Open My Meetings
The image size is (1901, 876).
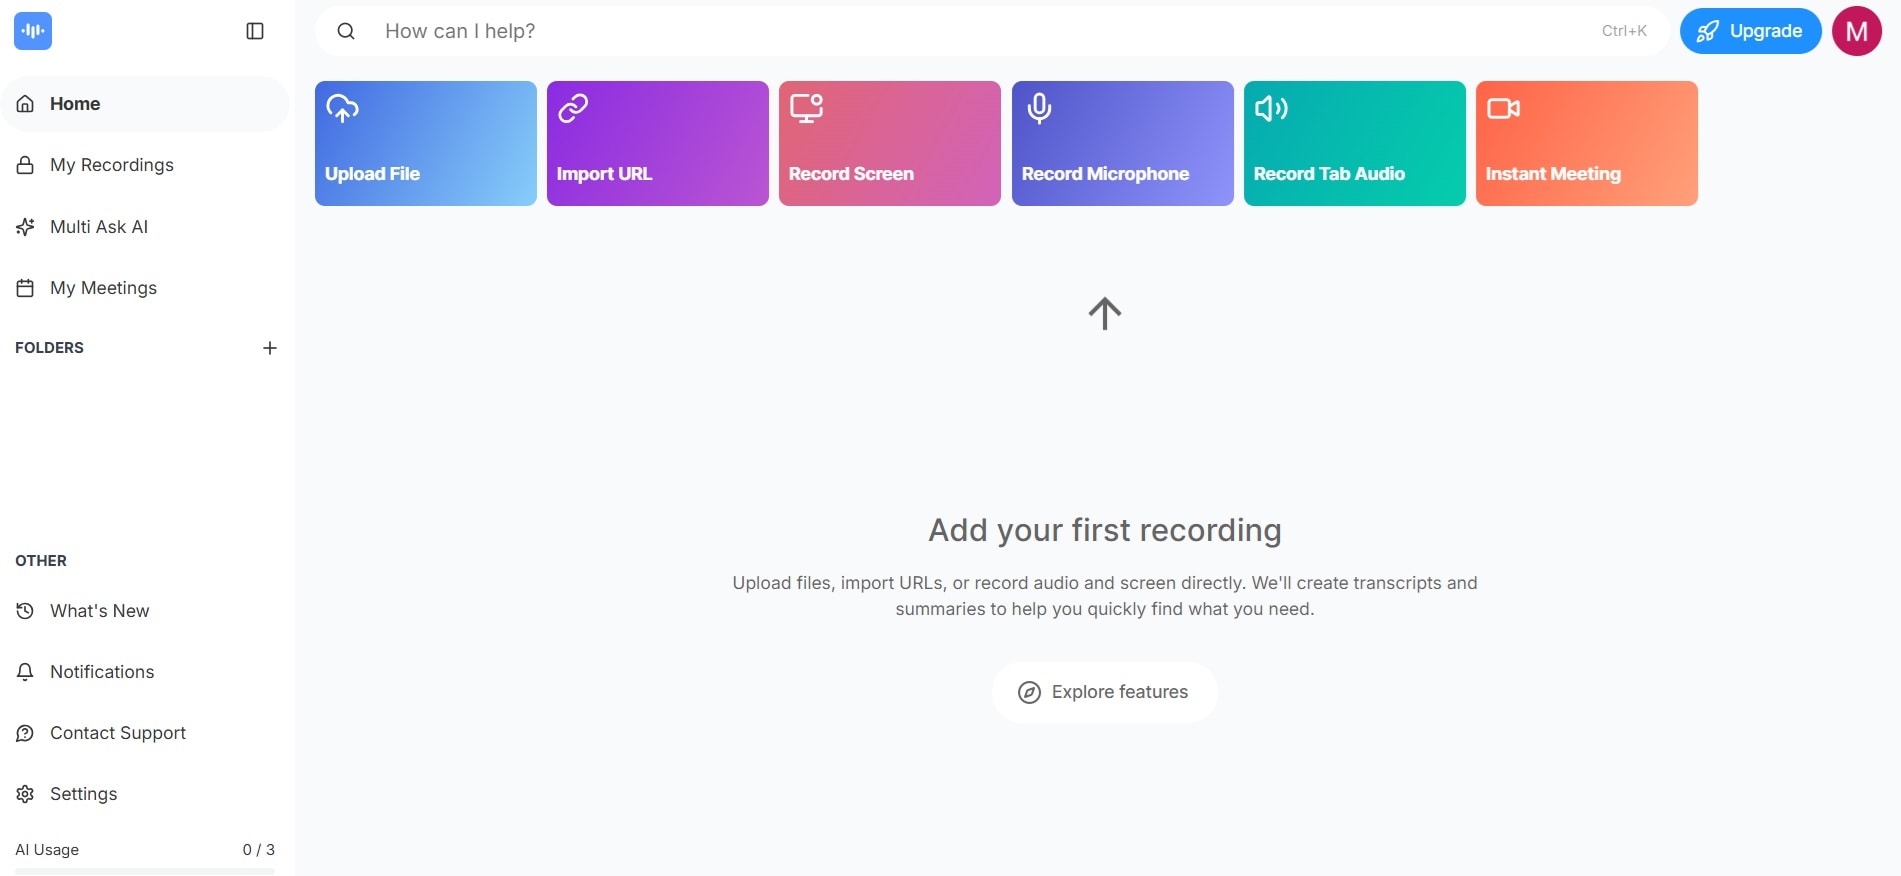[145, 288]
